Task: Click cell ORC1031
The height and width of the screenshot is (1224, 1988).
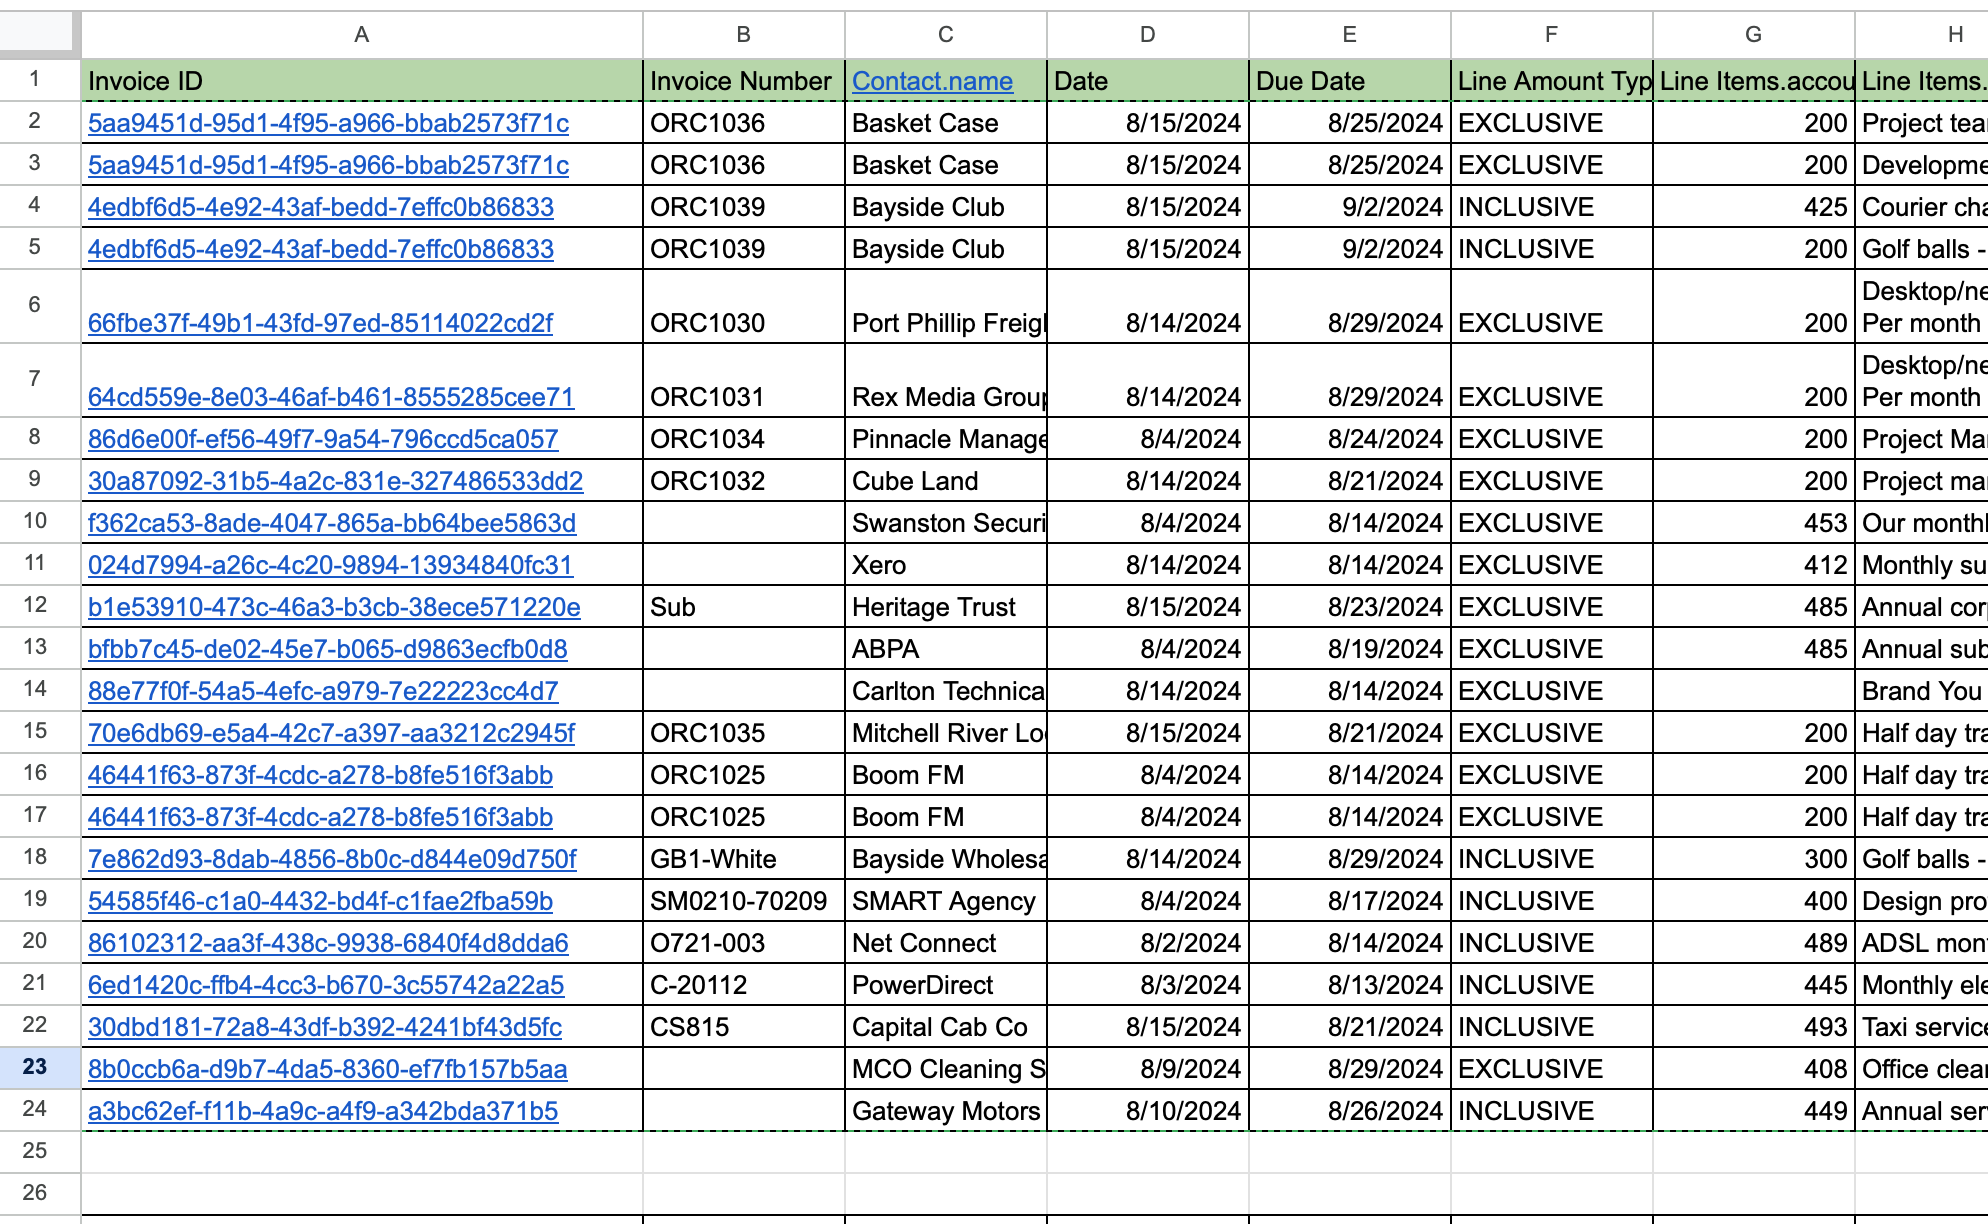Action: click(743, 381)
